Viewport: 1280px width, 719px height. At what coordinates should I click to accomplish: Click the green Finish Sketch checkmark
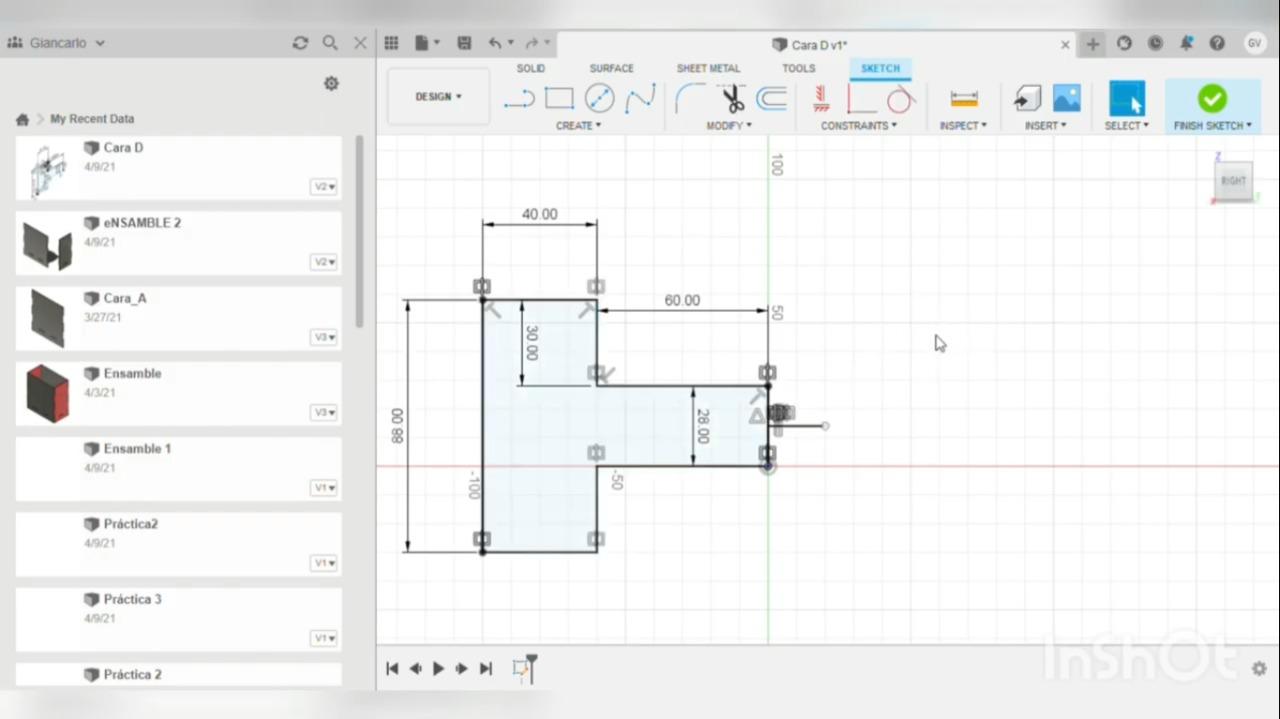(x=1212, y=98)
